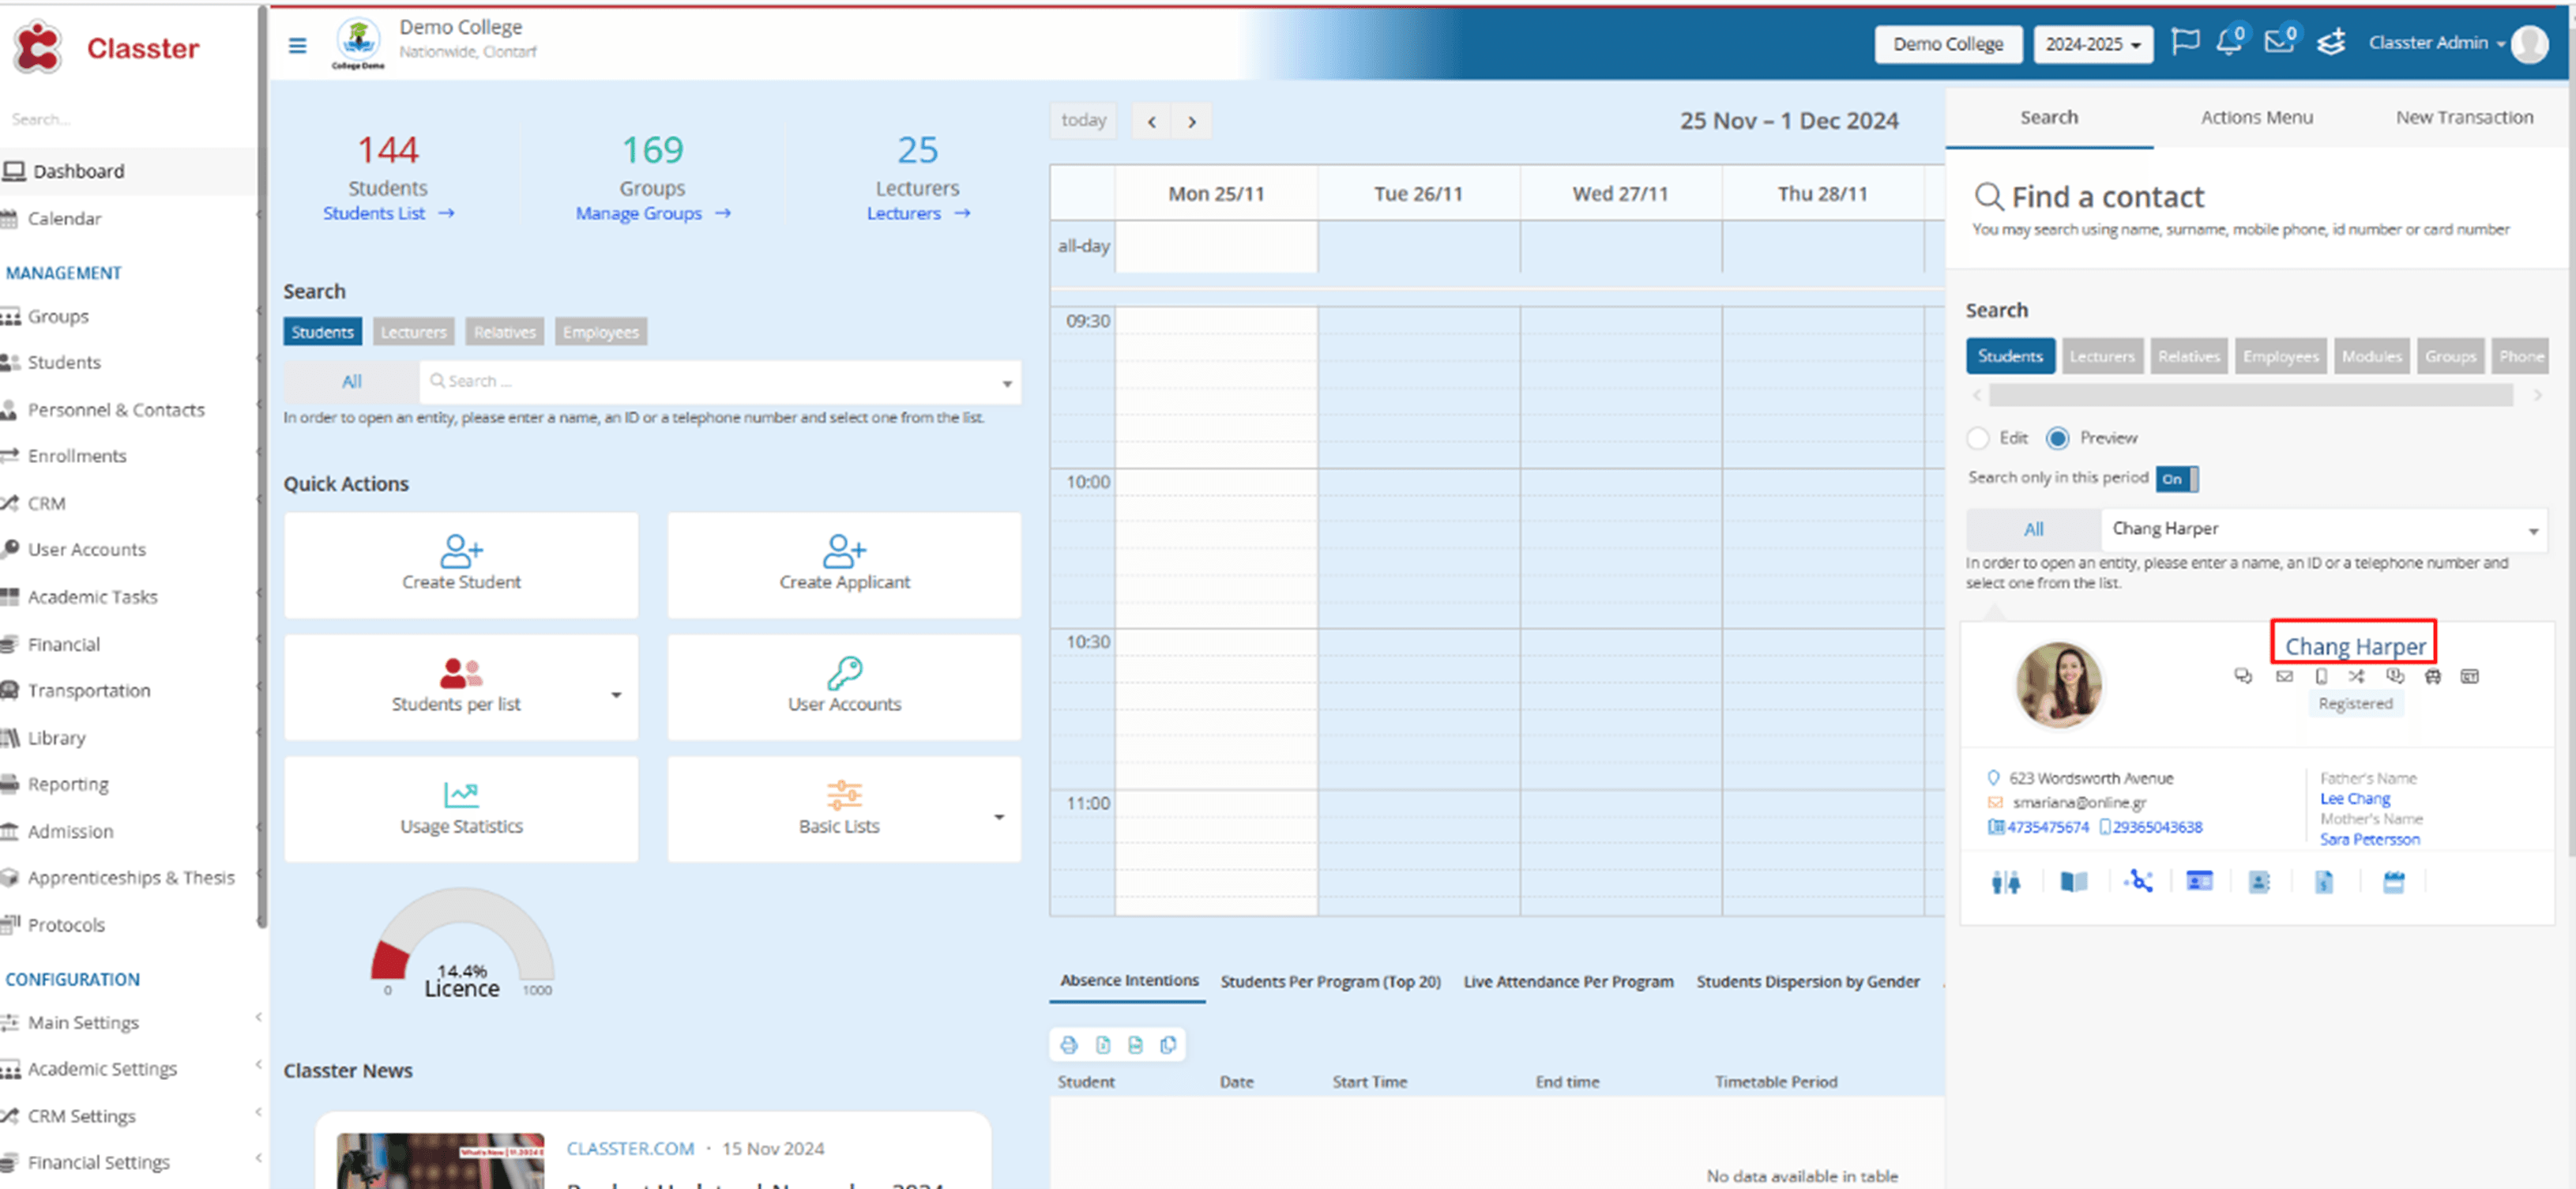2576x1189 pixels.
Task: Open Live Attendance Per Program tab
Action: coord(1568,981)
